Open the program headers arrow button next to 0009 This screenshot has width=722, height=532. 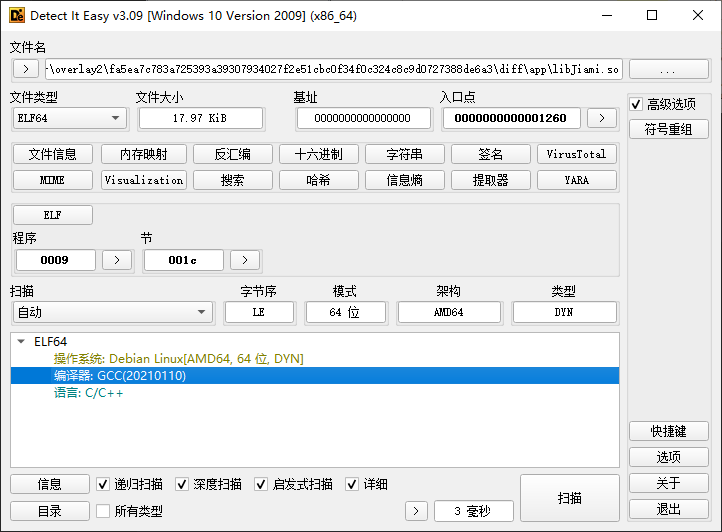click(117, 260)
